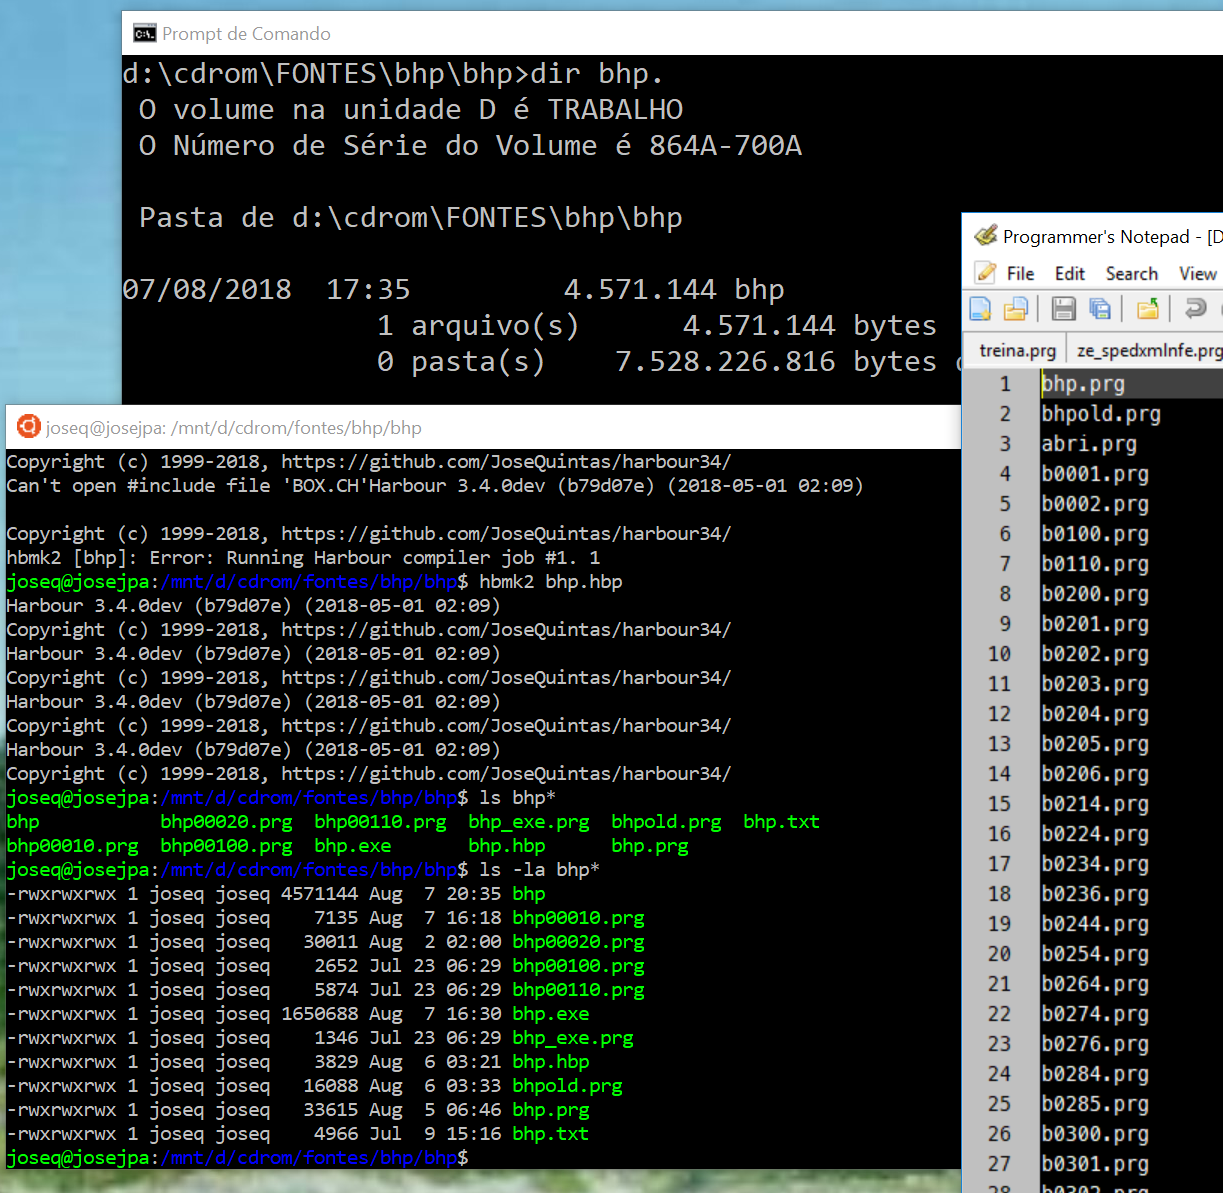Screen dimensions: 1223x1193
Task: Click the Ubuntu logo in terminal title bar
Action: click(28, 427)
